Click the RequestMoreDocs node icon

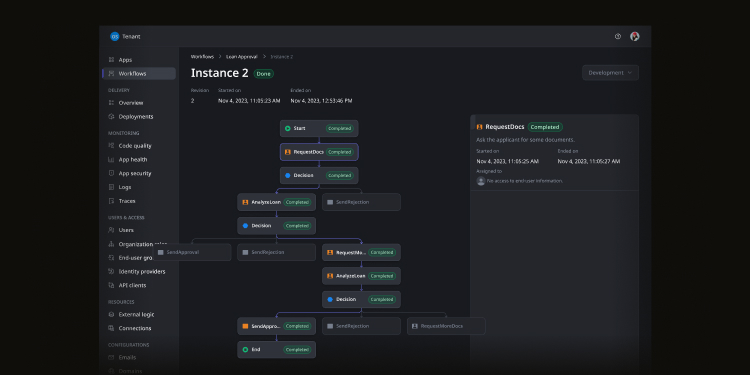tap(415, 326)
